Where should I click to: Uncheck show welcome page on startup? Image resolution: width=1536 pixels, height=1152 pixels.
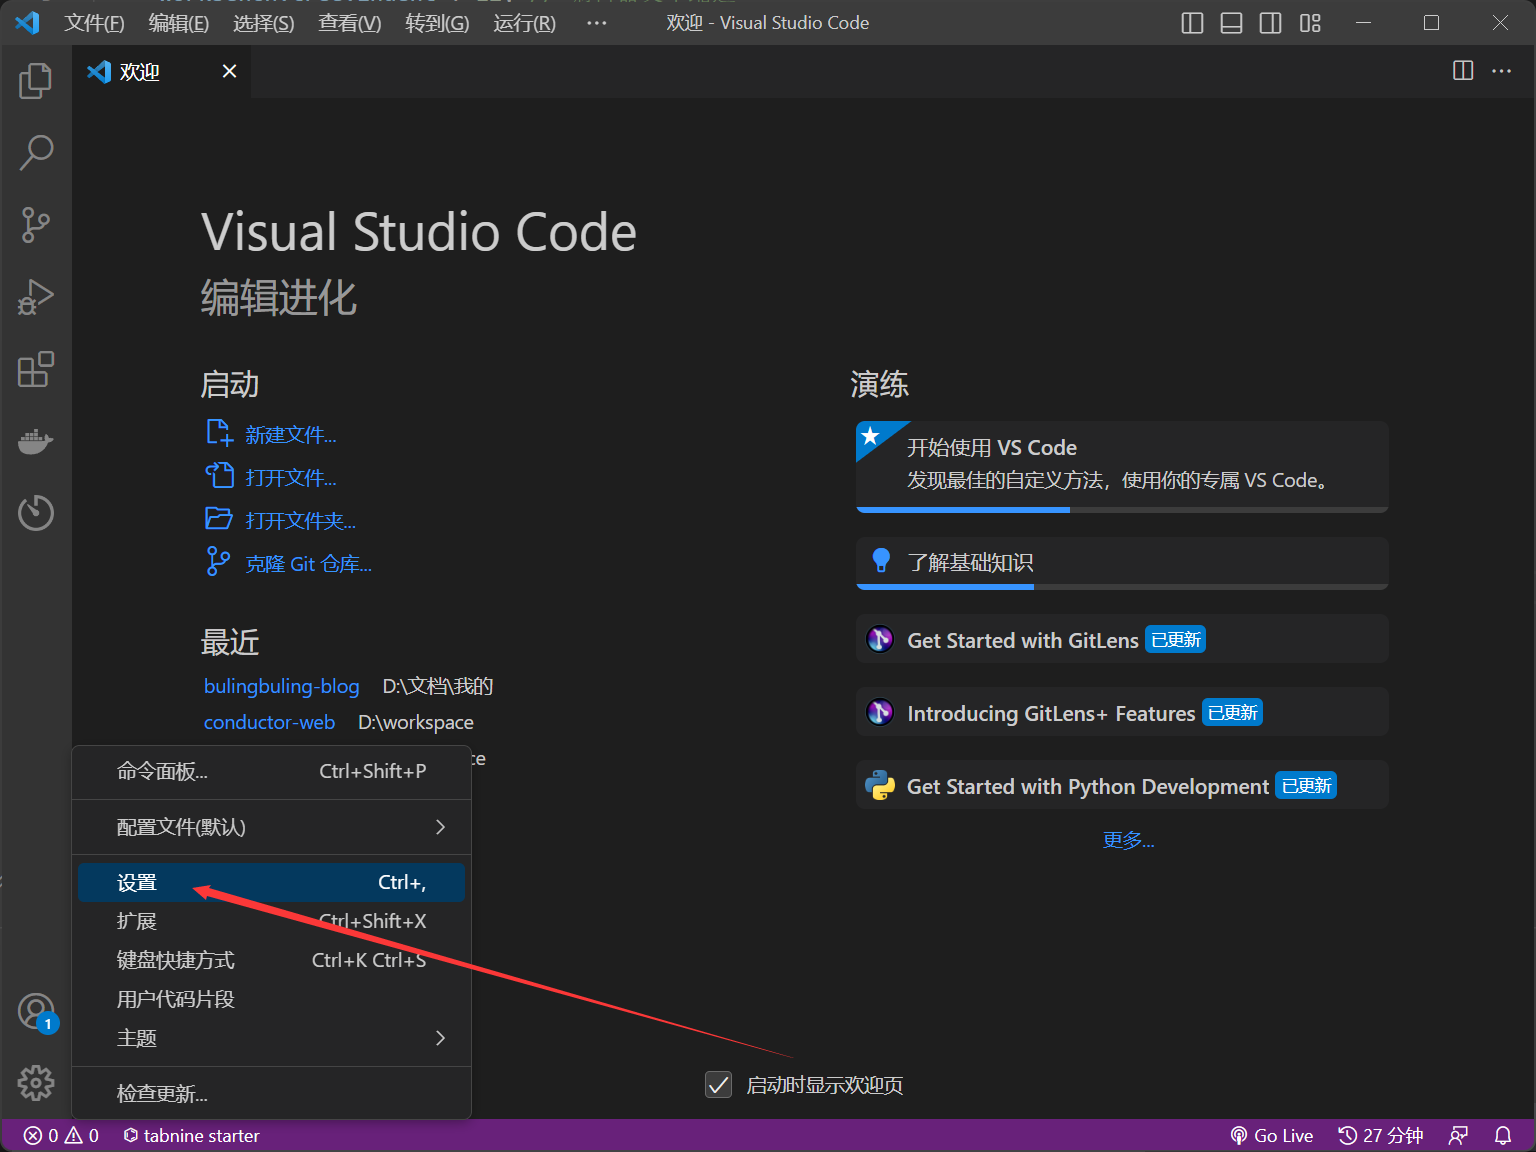pos(718,1085)
